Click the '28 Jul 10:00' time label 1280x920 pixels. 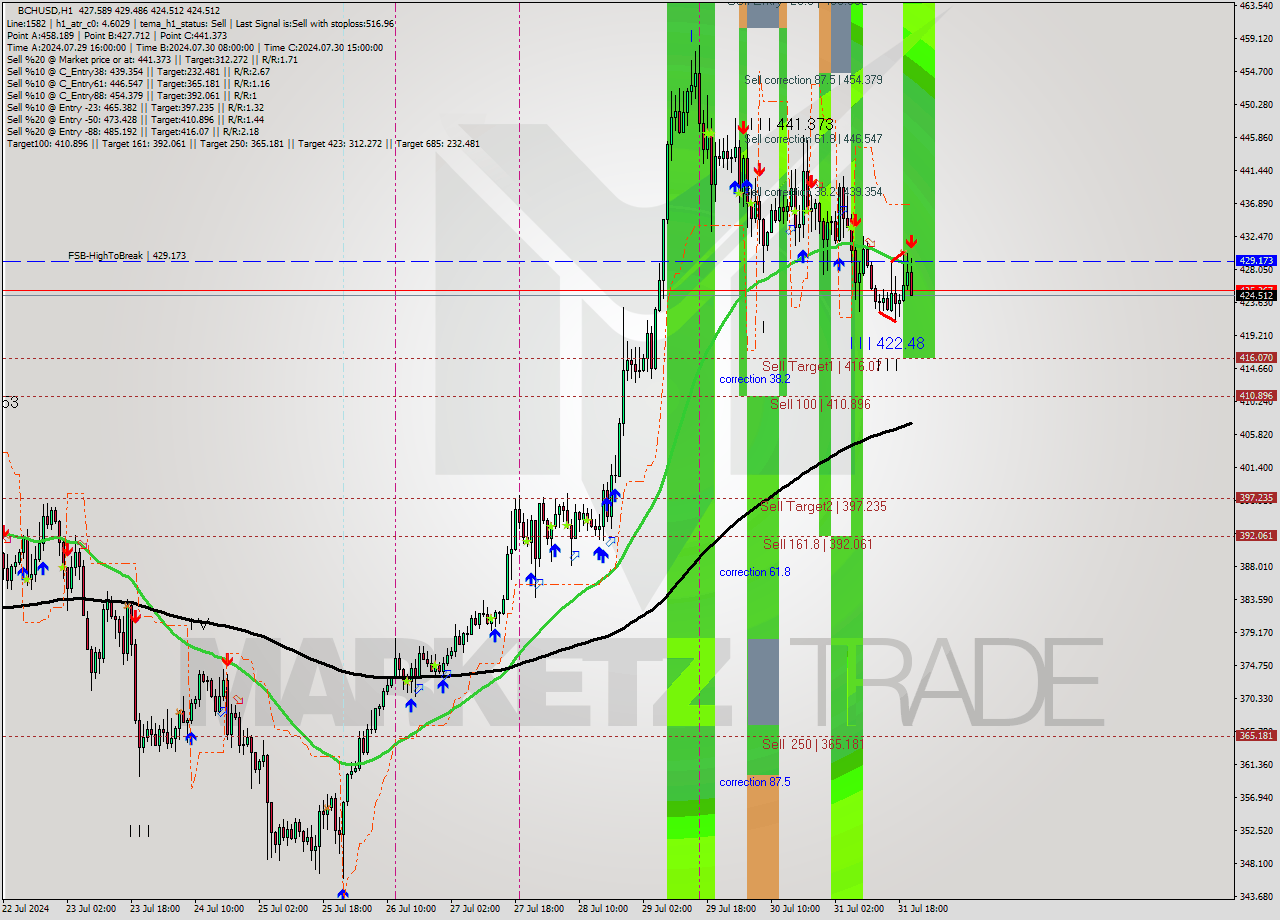pyautogui.click(x=603, y=909)
